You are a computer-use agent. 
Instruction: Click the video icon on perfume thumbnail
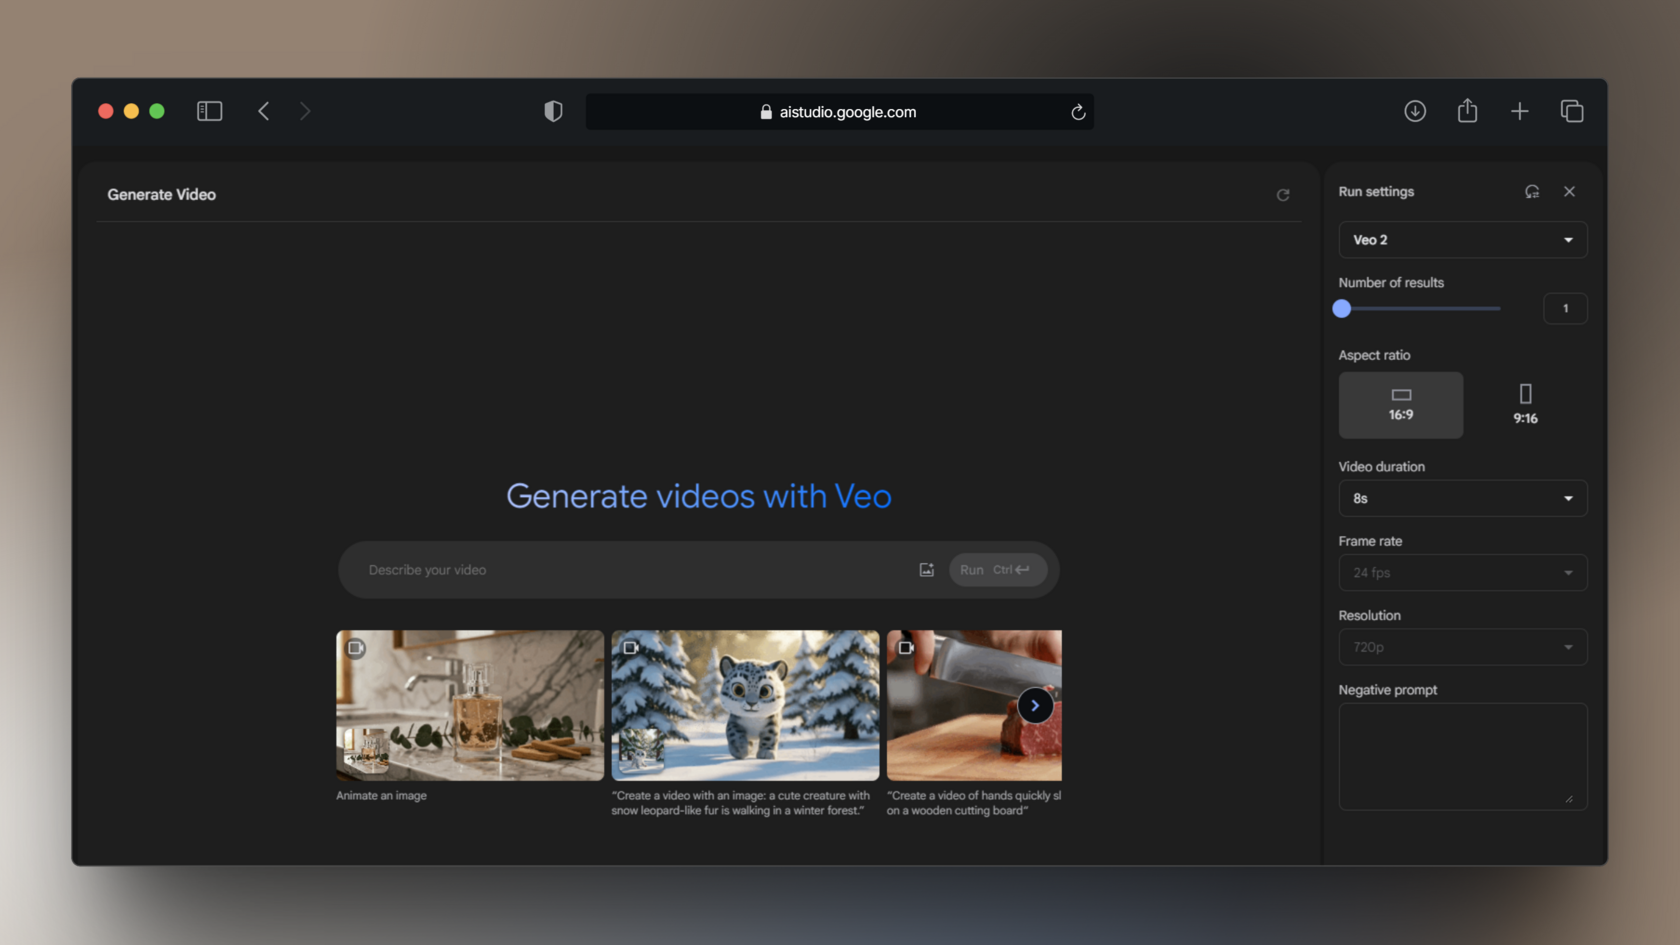click(356, 648)
